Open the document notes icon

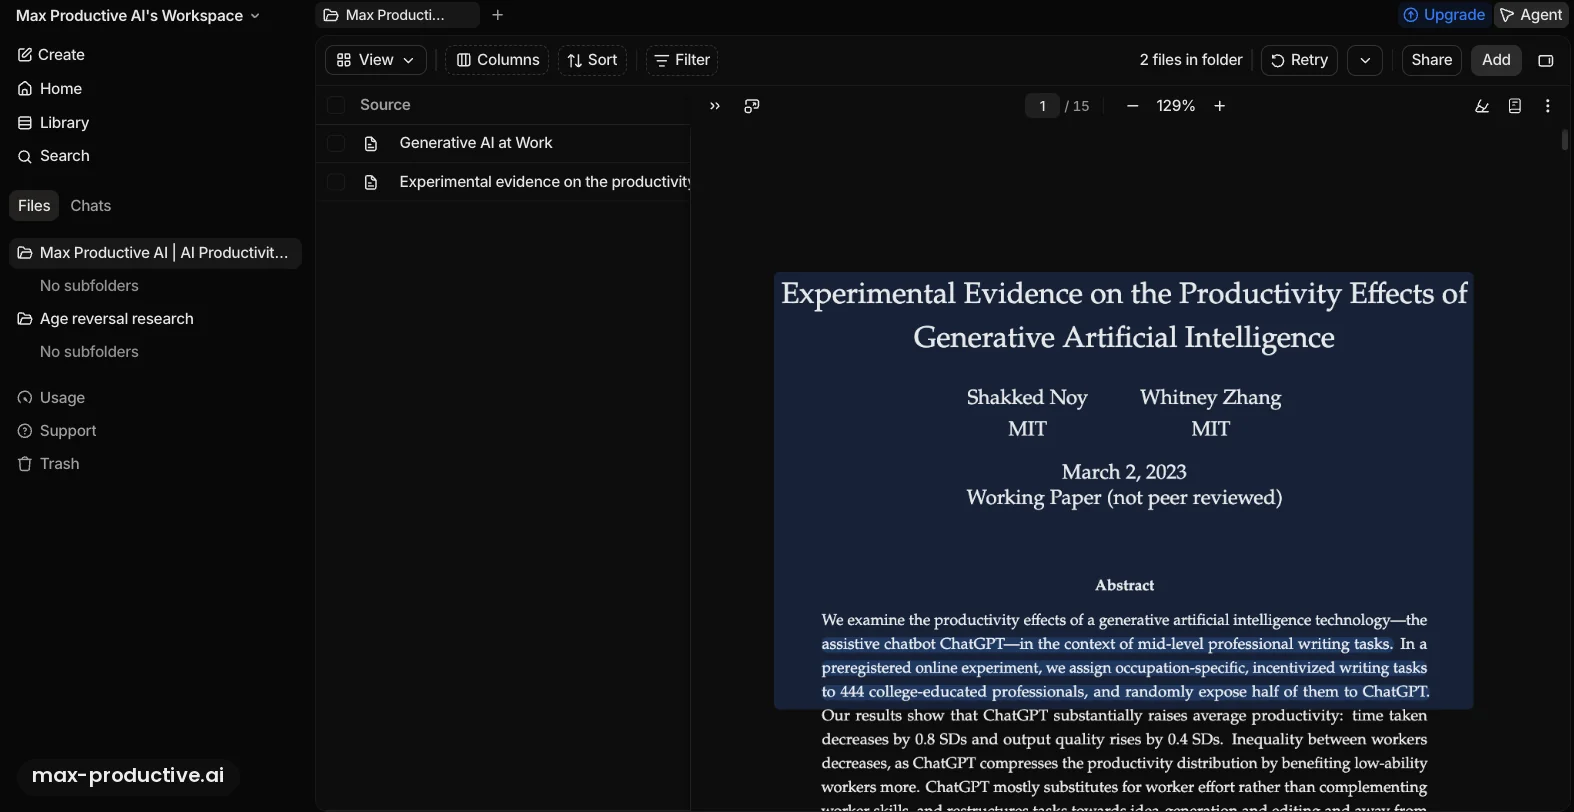click(x=1515, y=106)
